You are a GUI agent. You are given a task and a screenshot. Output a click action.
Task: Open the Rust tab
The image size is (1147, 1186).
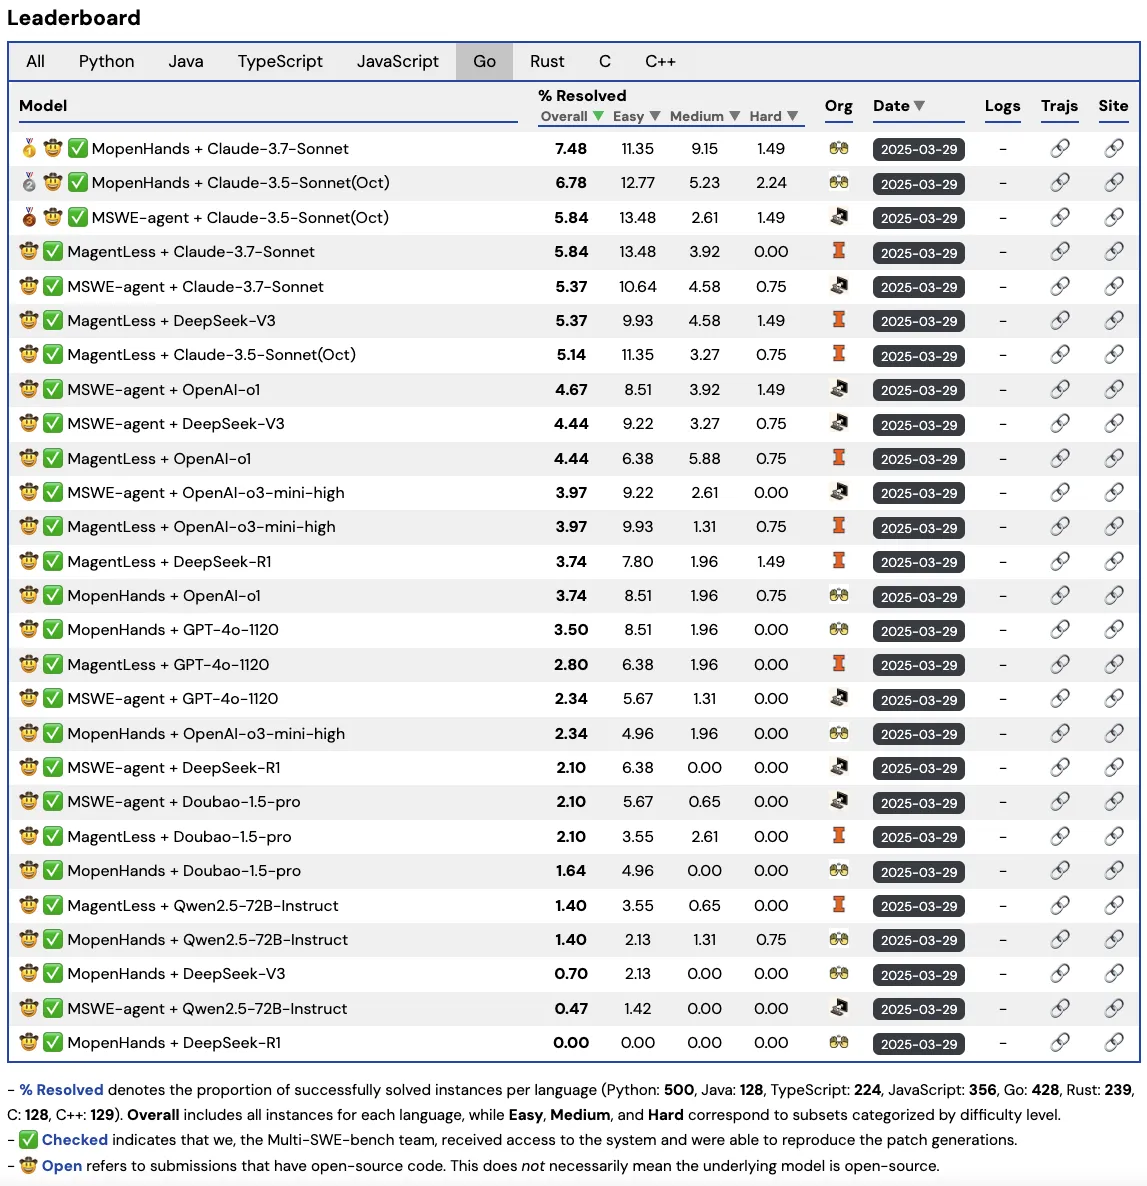pos(547,61)
